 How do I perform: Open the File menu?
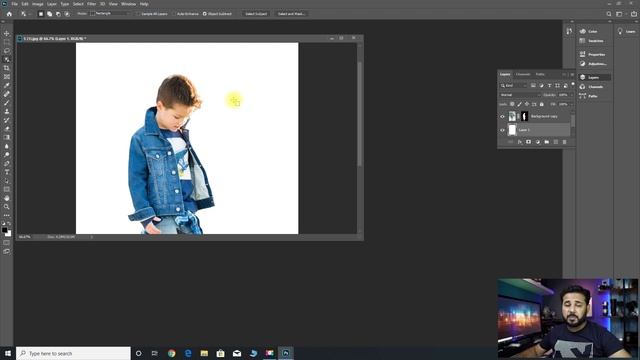click(x=14, y=4)
